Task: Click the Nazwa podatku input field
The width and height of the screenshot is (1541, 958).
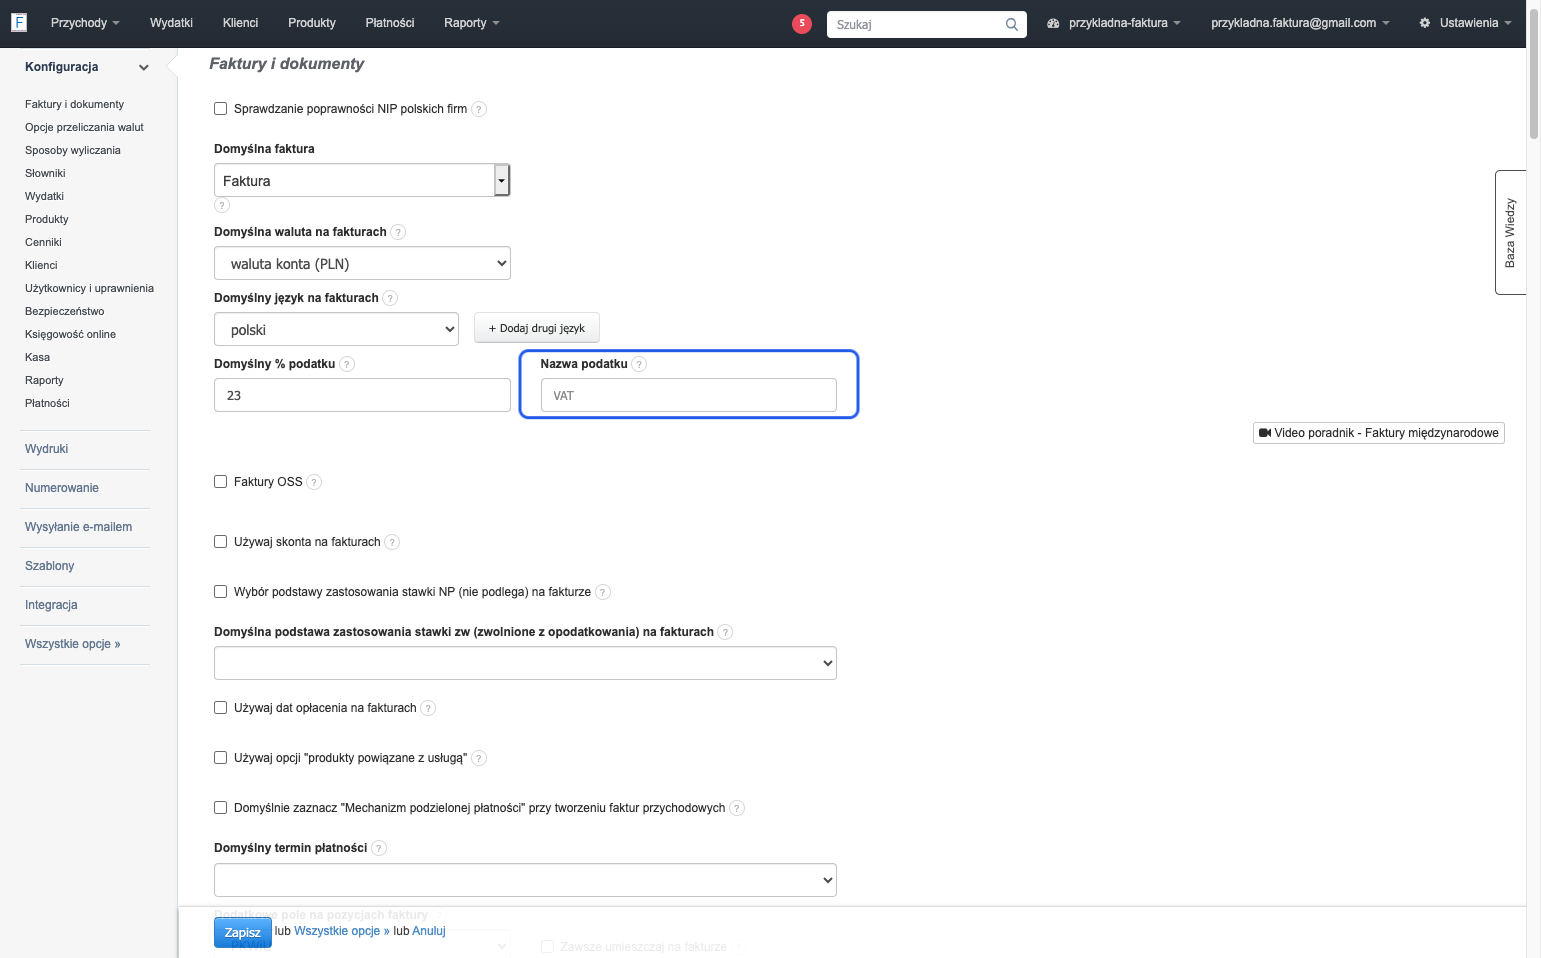Action: (x=689, y=395)
